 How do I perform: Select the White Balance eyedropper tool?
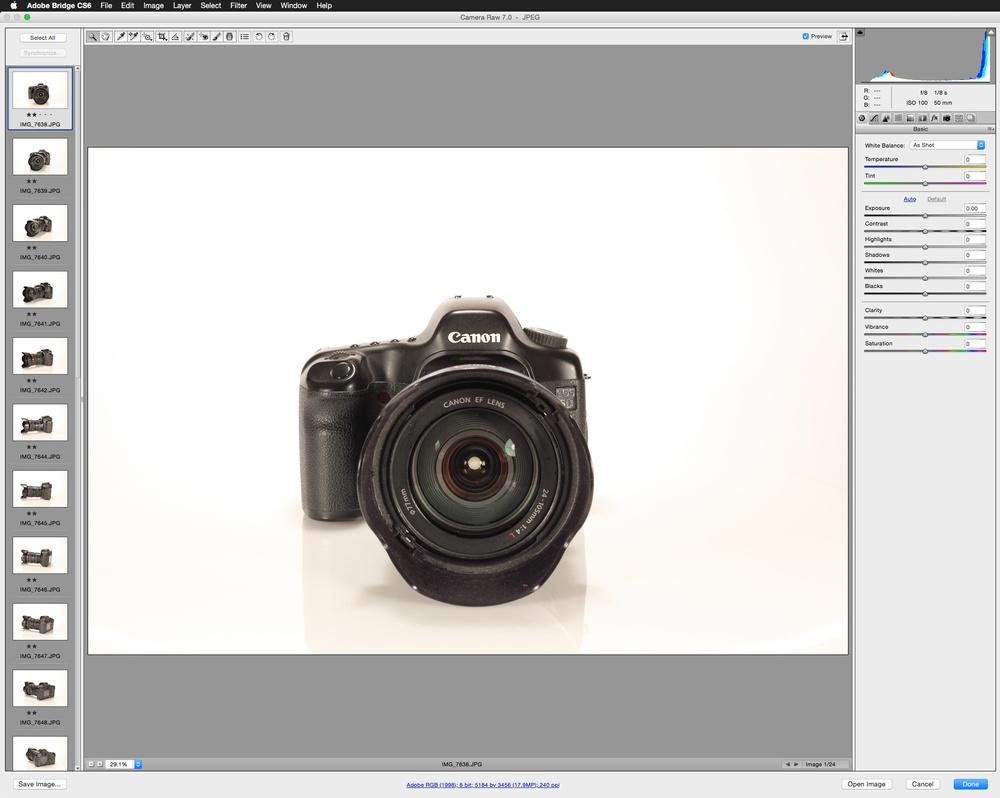click(x=120, y=37)
